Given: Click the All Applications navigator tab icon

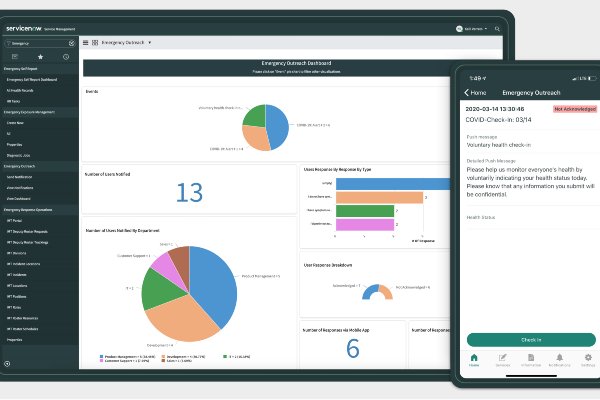Looking at the screenshot, I should 16,58.
